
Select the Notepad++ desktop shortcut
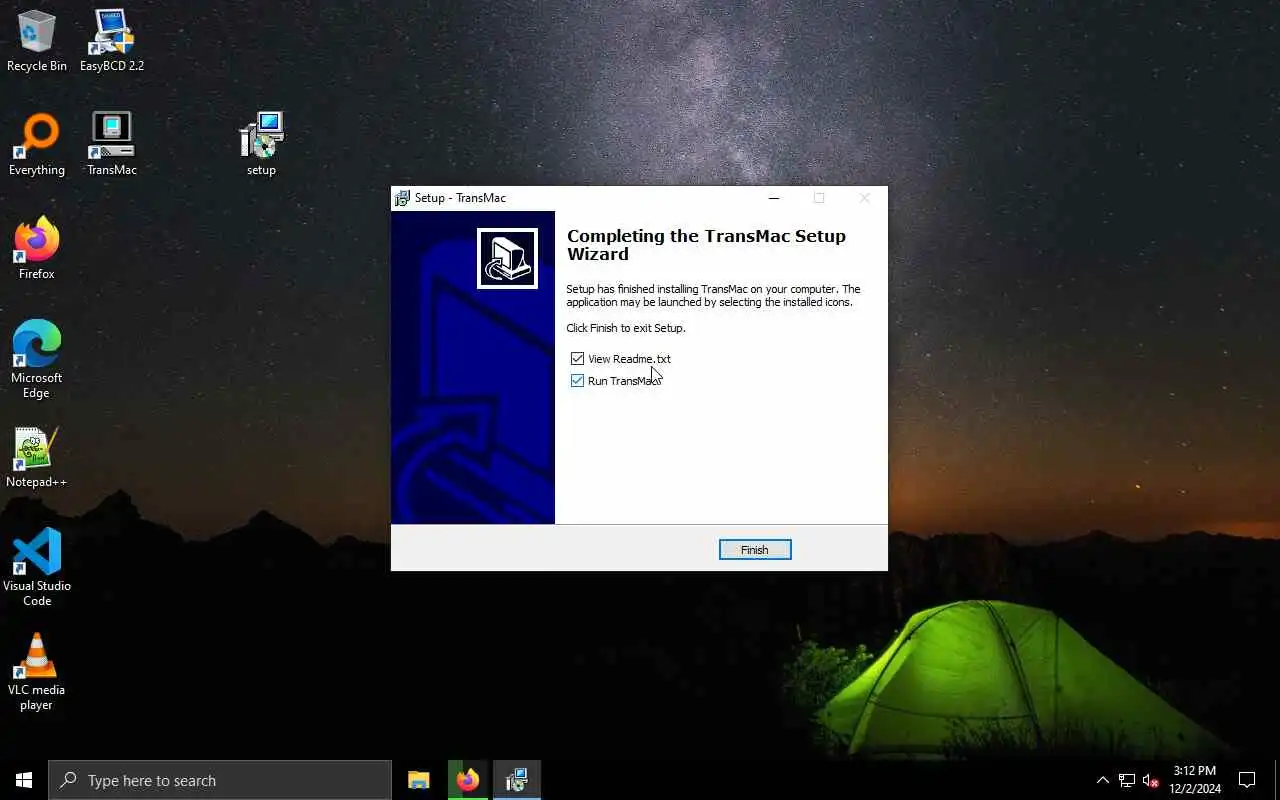click(37, 458)
